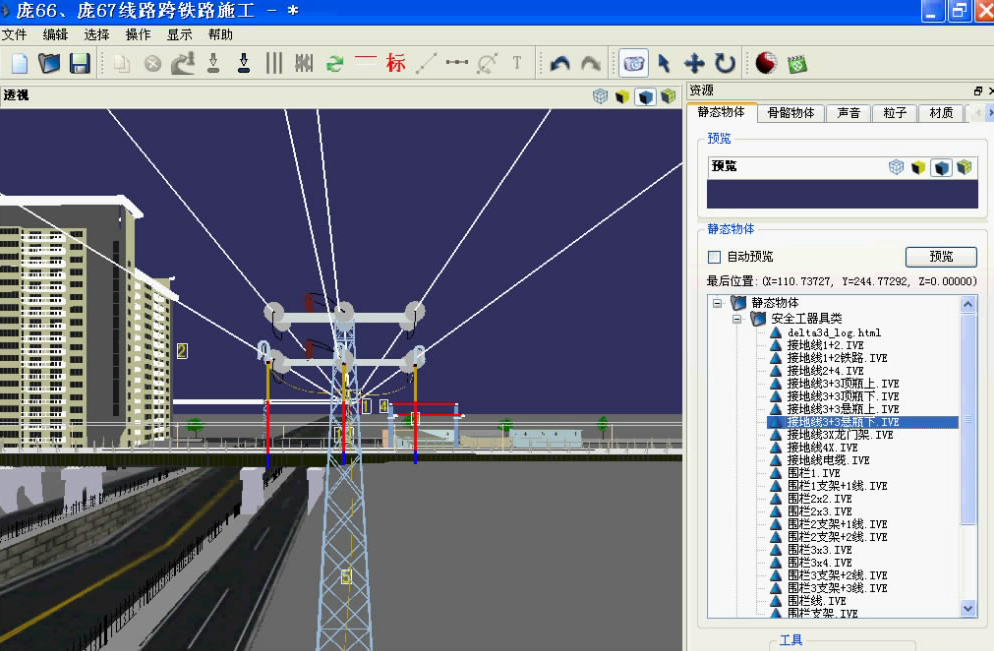Click the red horizontal line icon
This screenshot has height=651, width=994.
[x=365, y=59]
